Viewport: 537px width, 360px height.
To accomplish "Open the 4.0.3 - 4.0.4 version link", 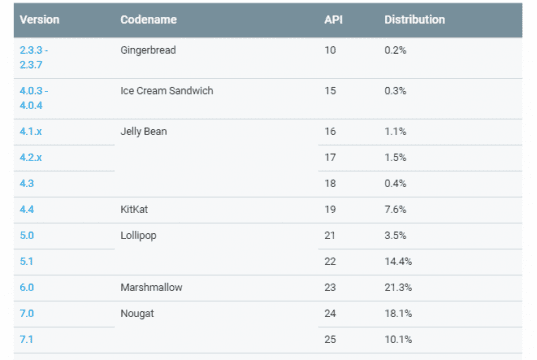I will click(34, 98).
